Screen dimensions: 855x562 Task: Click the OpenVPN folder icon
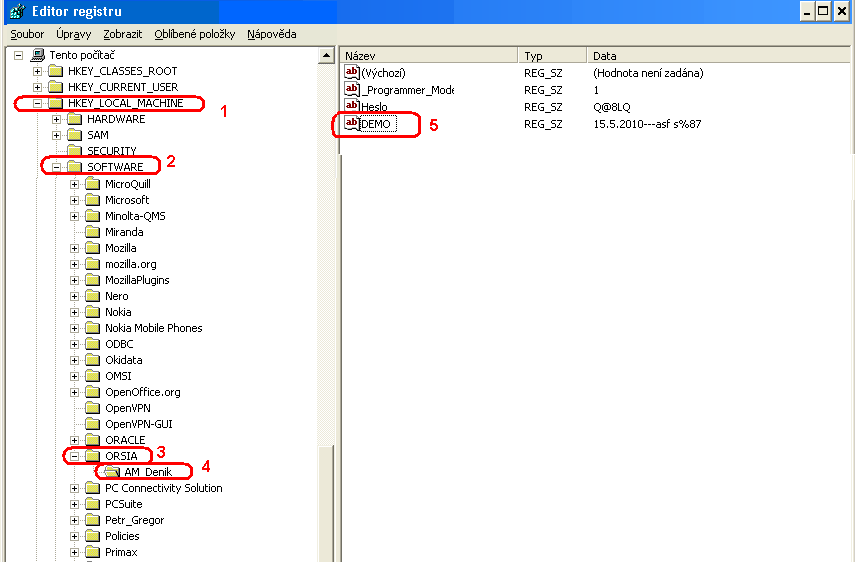[93, 408]
